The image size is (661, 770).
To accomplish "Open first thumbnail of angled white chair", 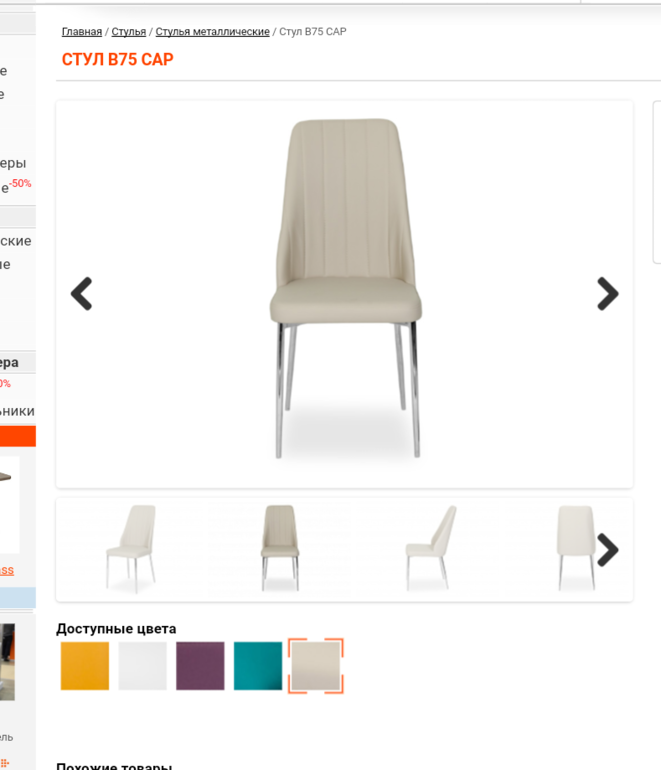I will pos(131,549).
